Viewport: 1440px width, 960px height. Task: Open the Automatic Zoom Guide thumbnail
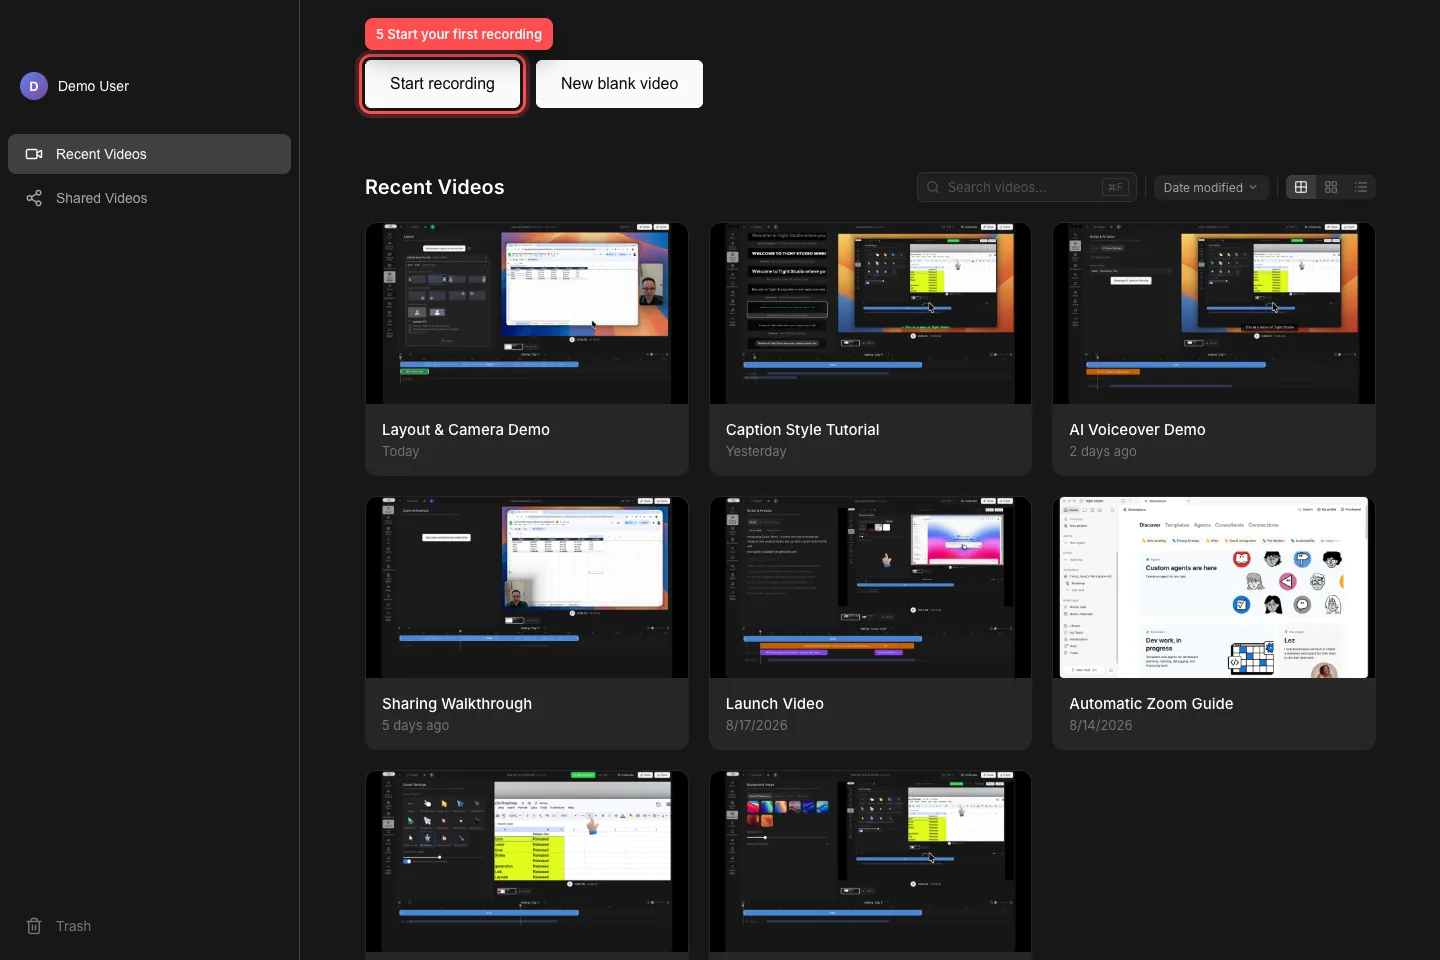tap(1214, 587)
